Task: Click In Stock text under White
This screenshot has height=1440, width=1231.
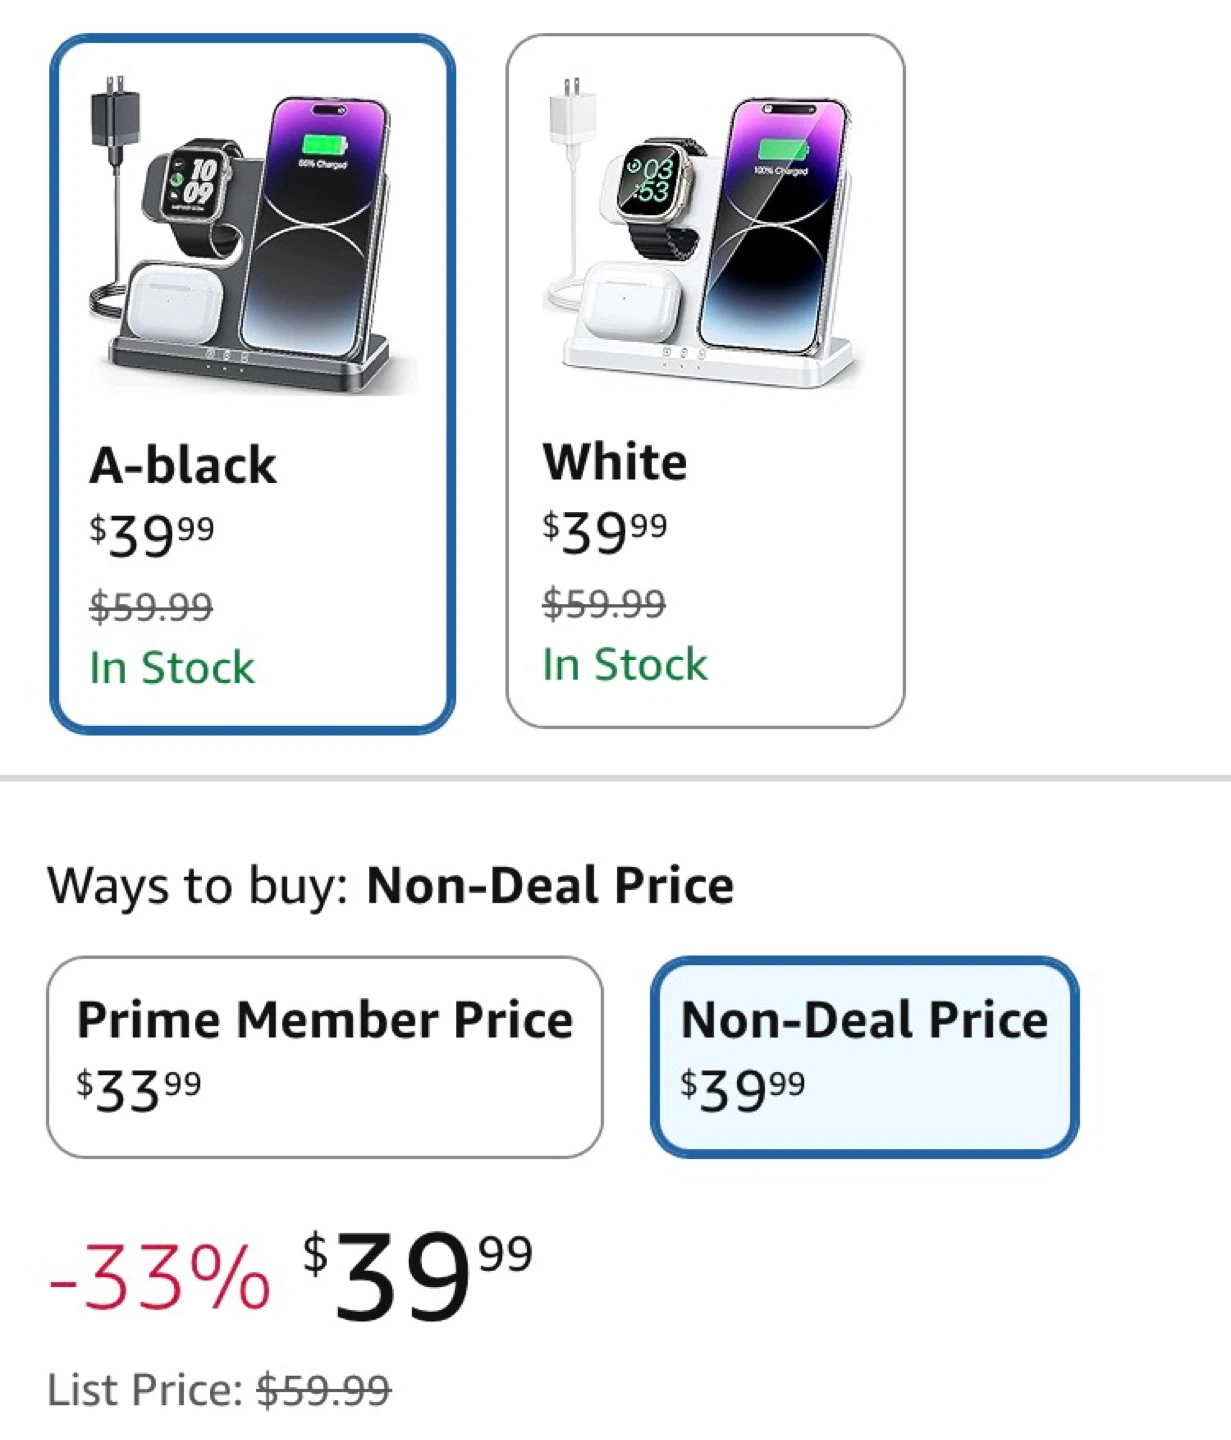Action: click(x=625, y=665)
